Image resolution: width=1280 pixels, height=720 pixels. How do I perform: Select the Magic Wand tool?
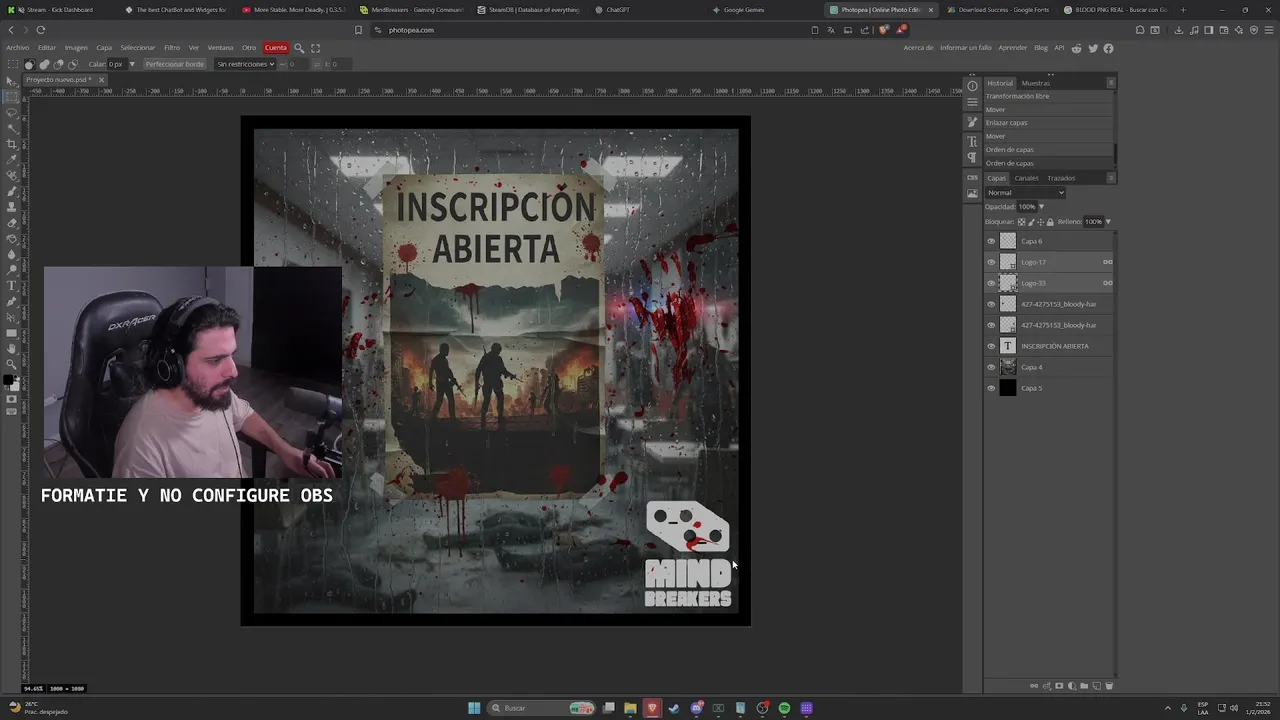(x=12, y=128)
